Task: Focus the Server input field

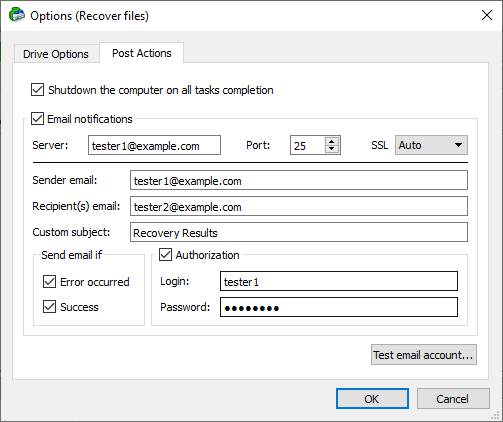Action: [x=154, y=145]
